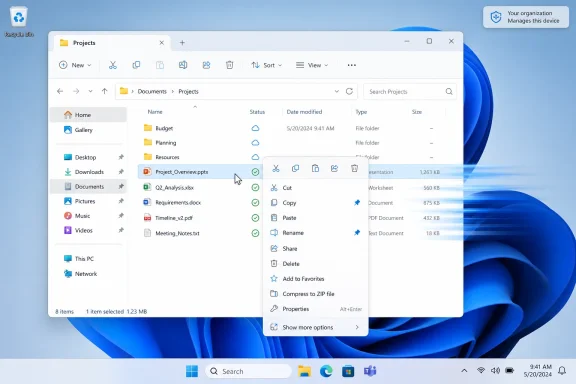The image size is (576, 384).
Task: Expand Show more options submenu
Action: coord(316,327)
